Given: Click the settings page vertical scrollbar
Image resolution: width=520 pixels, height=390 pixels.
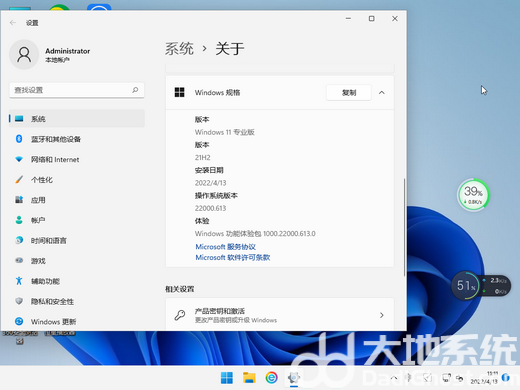Looking at the screenshot, I should [404, 227].
